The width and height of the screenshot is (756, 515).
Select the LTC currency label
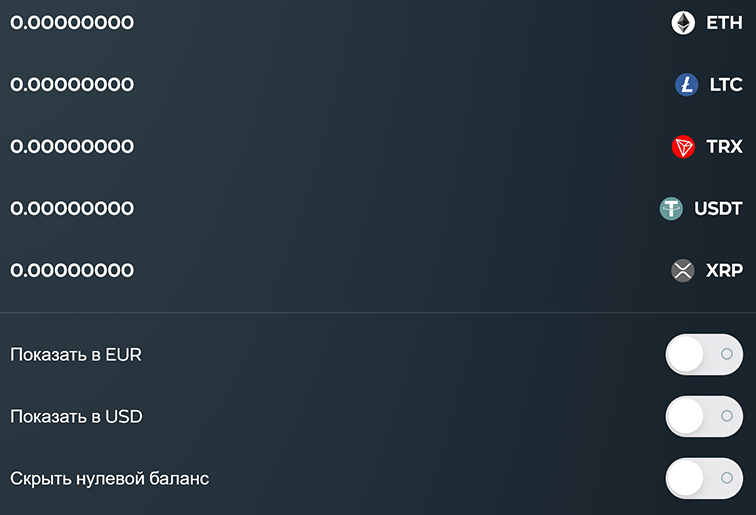726,85
